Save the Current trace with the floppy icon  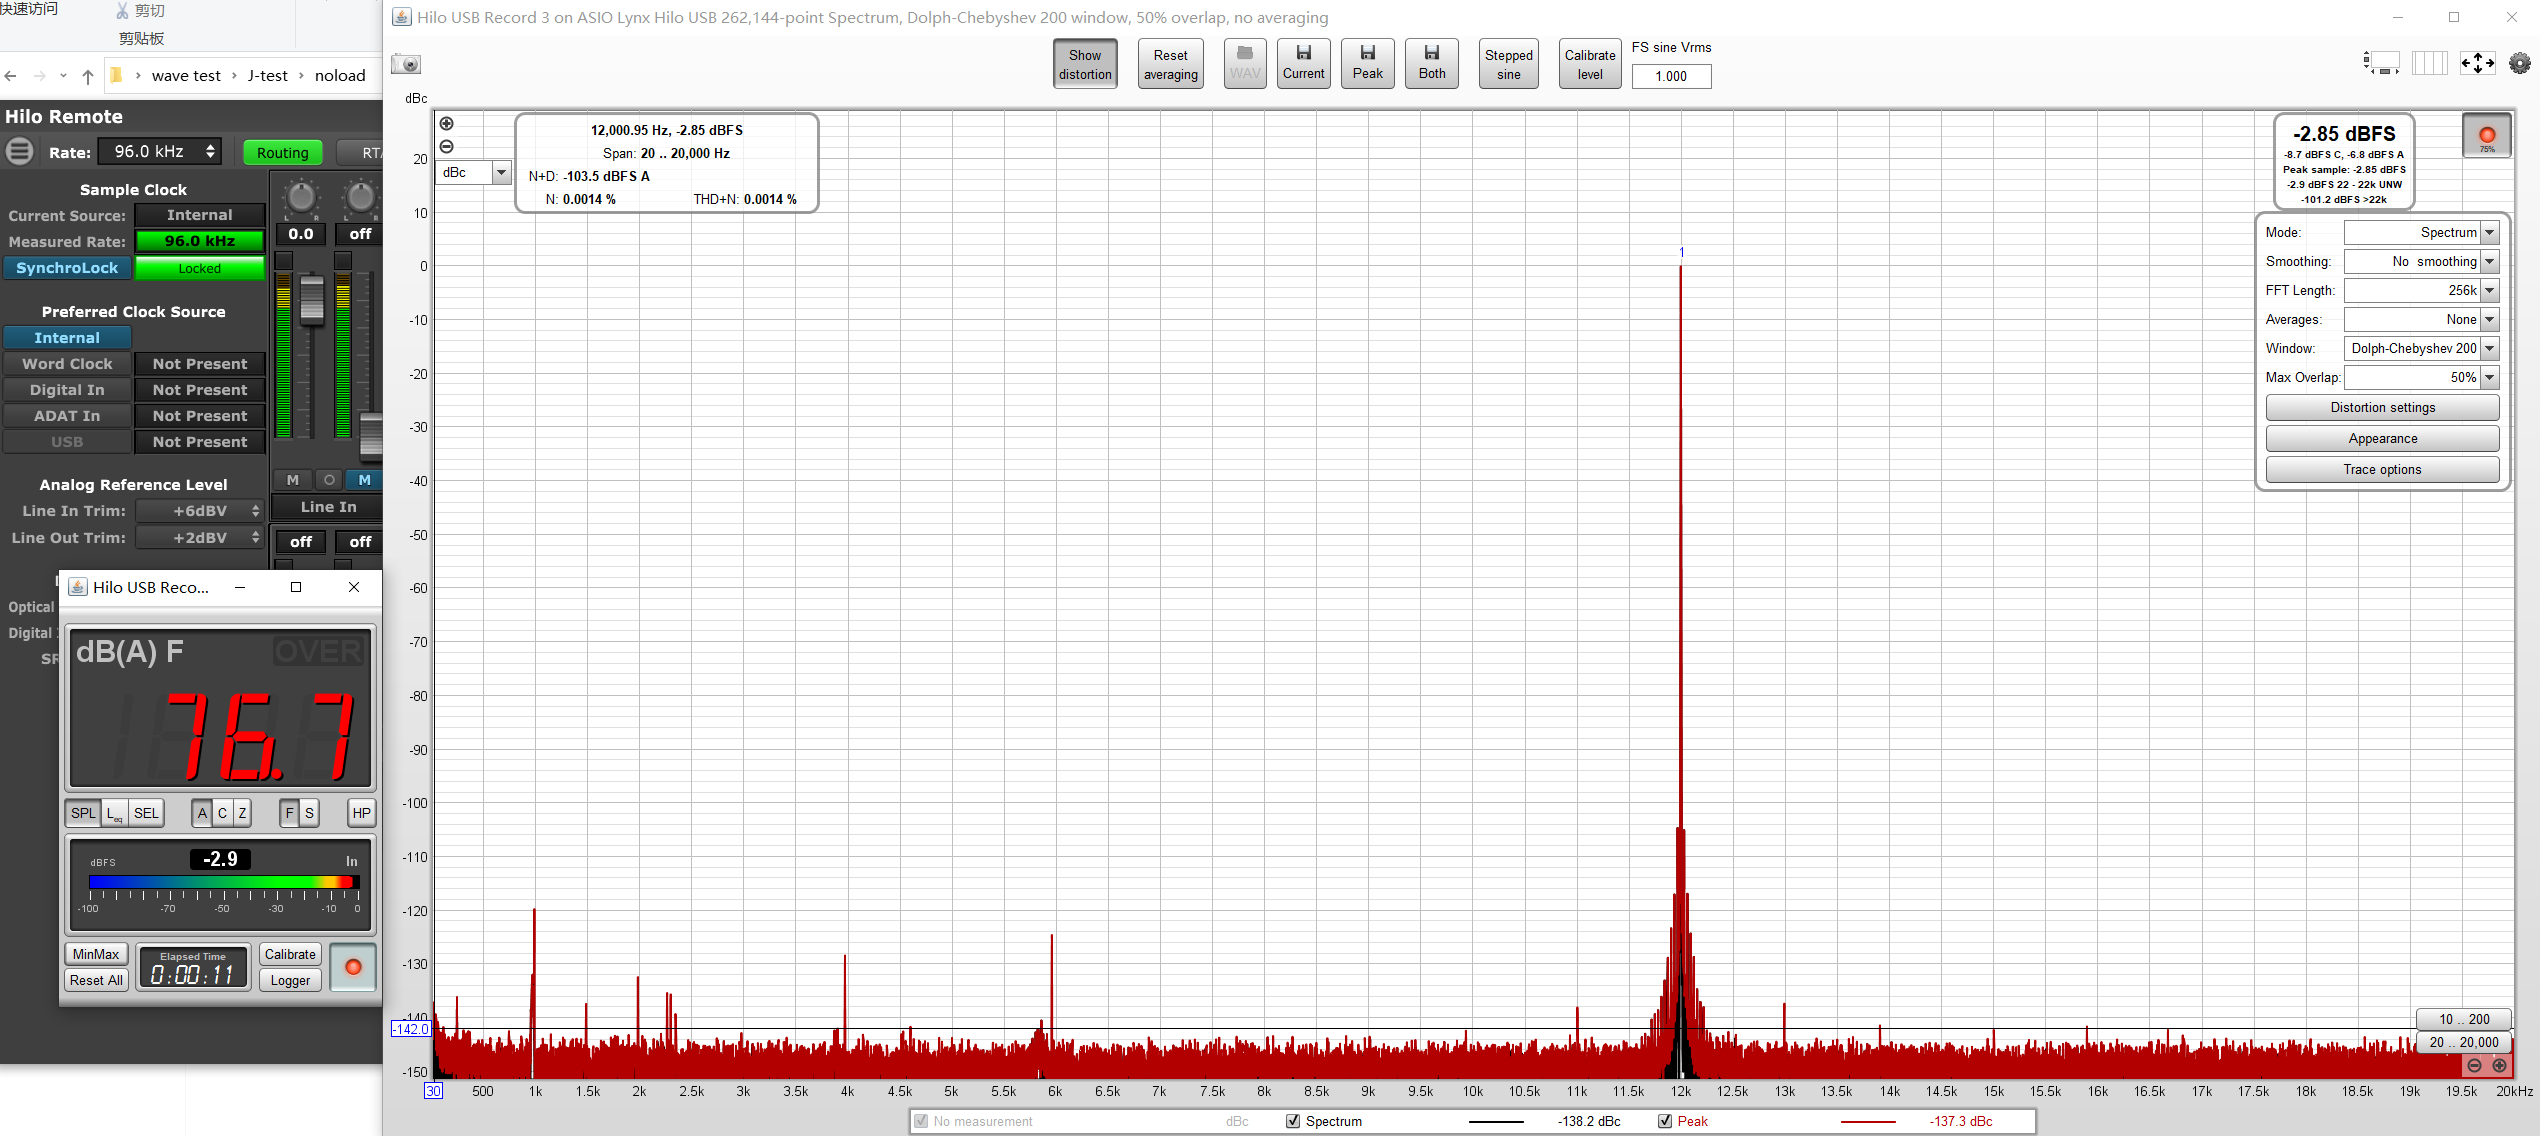(x=1304, y=64)
